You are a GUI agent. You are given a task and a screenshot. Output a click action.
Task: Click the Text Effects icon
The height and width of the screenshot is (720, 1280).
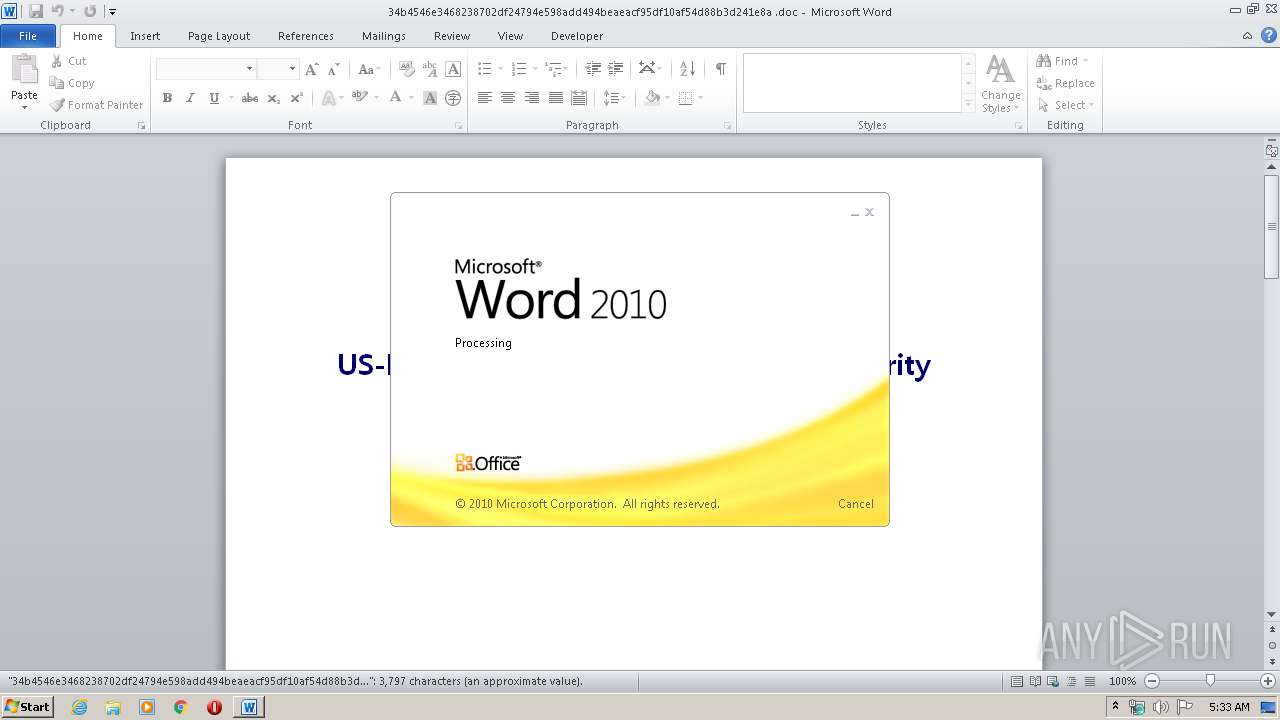click(328, 98)
